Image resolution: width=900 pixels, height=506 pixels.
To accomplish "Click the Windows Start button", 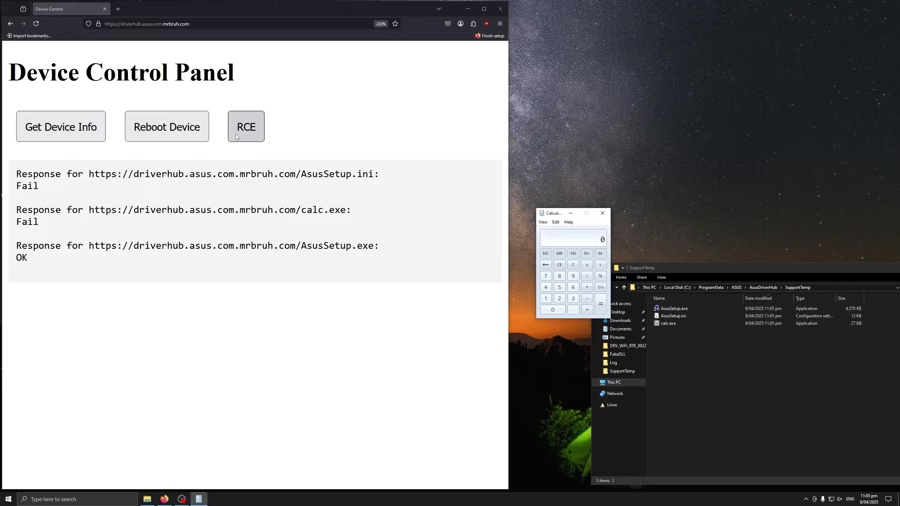I will coord(8,499).
